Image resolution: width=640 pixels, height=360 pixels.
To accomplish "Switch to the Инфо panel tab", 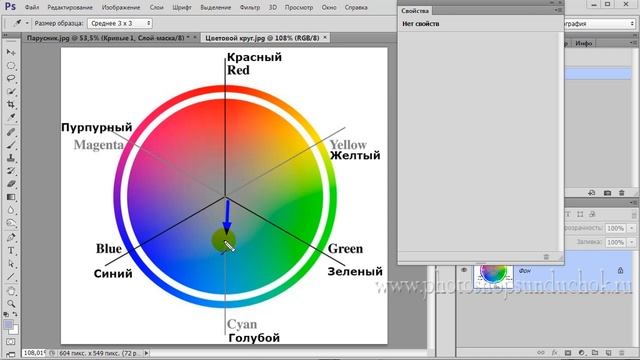I will [583, 43].
